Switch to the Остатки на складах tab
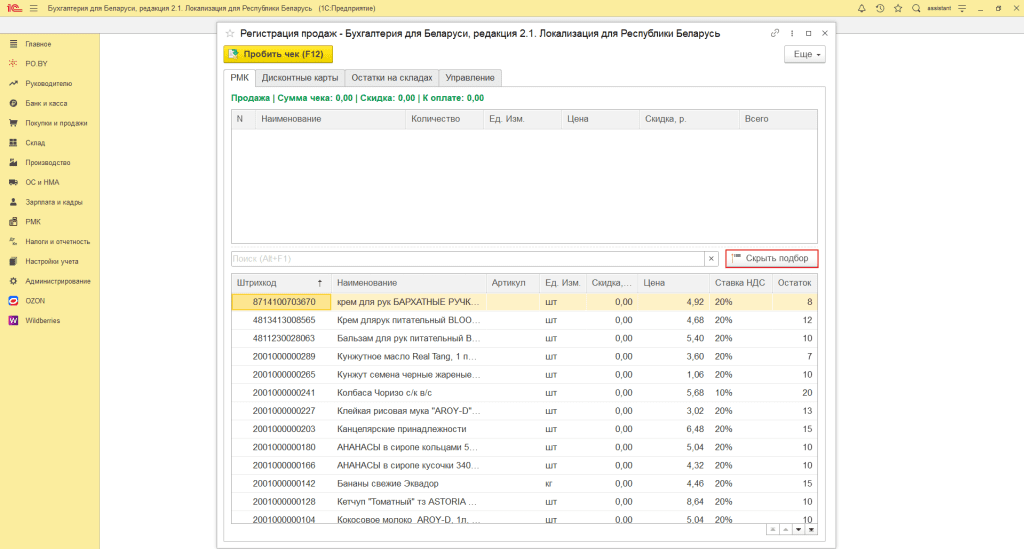 (392, 78)
